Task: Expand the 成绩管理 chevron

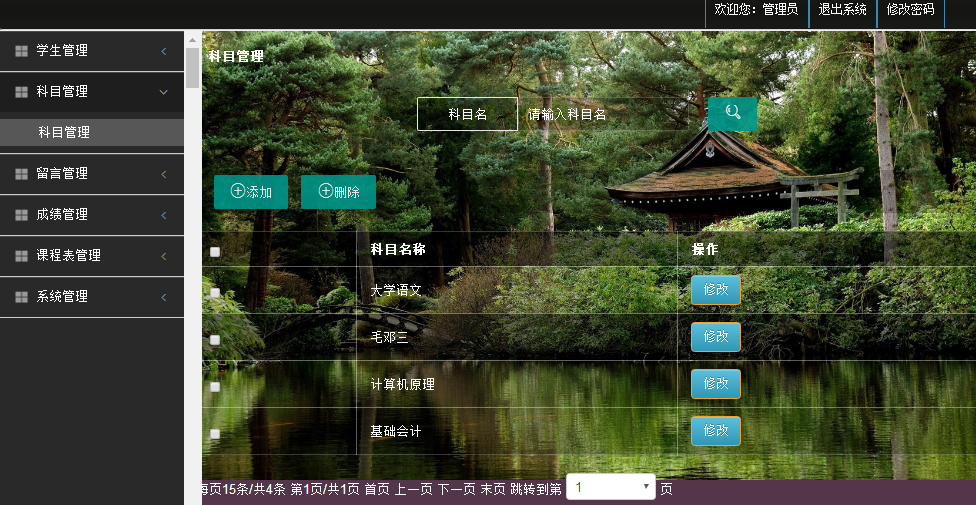Action: 164,215
